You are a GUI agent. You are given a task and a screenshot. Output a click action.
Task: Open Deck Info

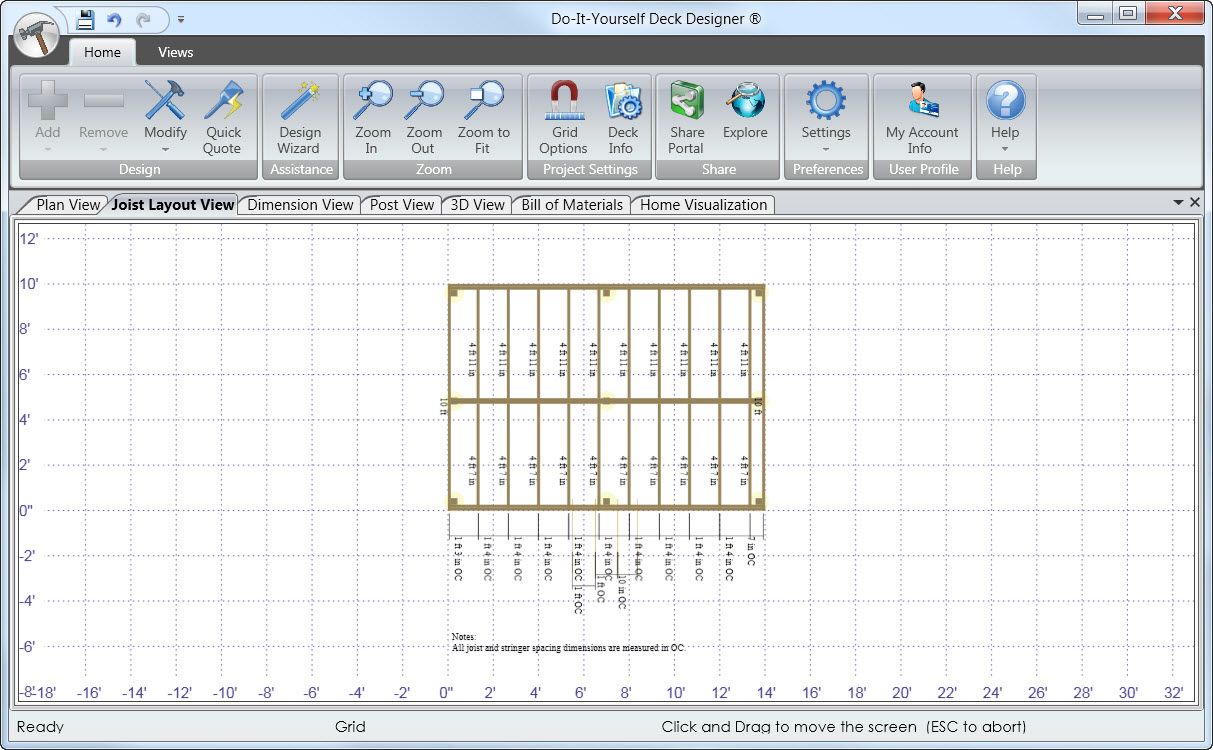click(623, 118)
